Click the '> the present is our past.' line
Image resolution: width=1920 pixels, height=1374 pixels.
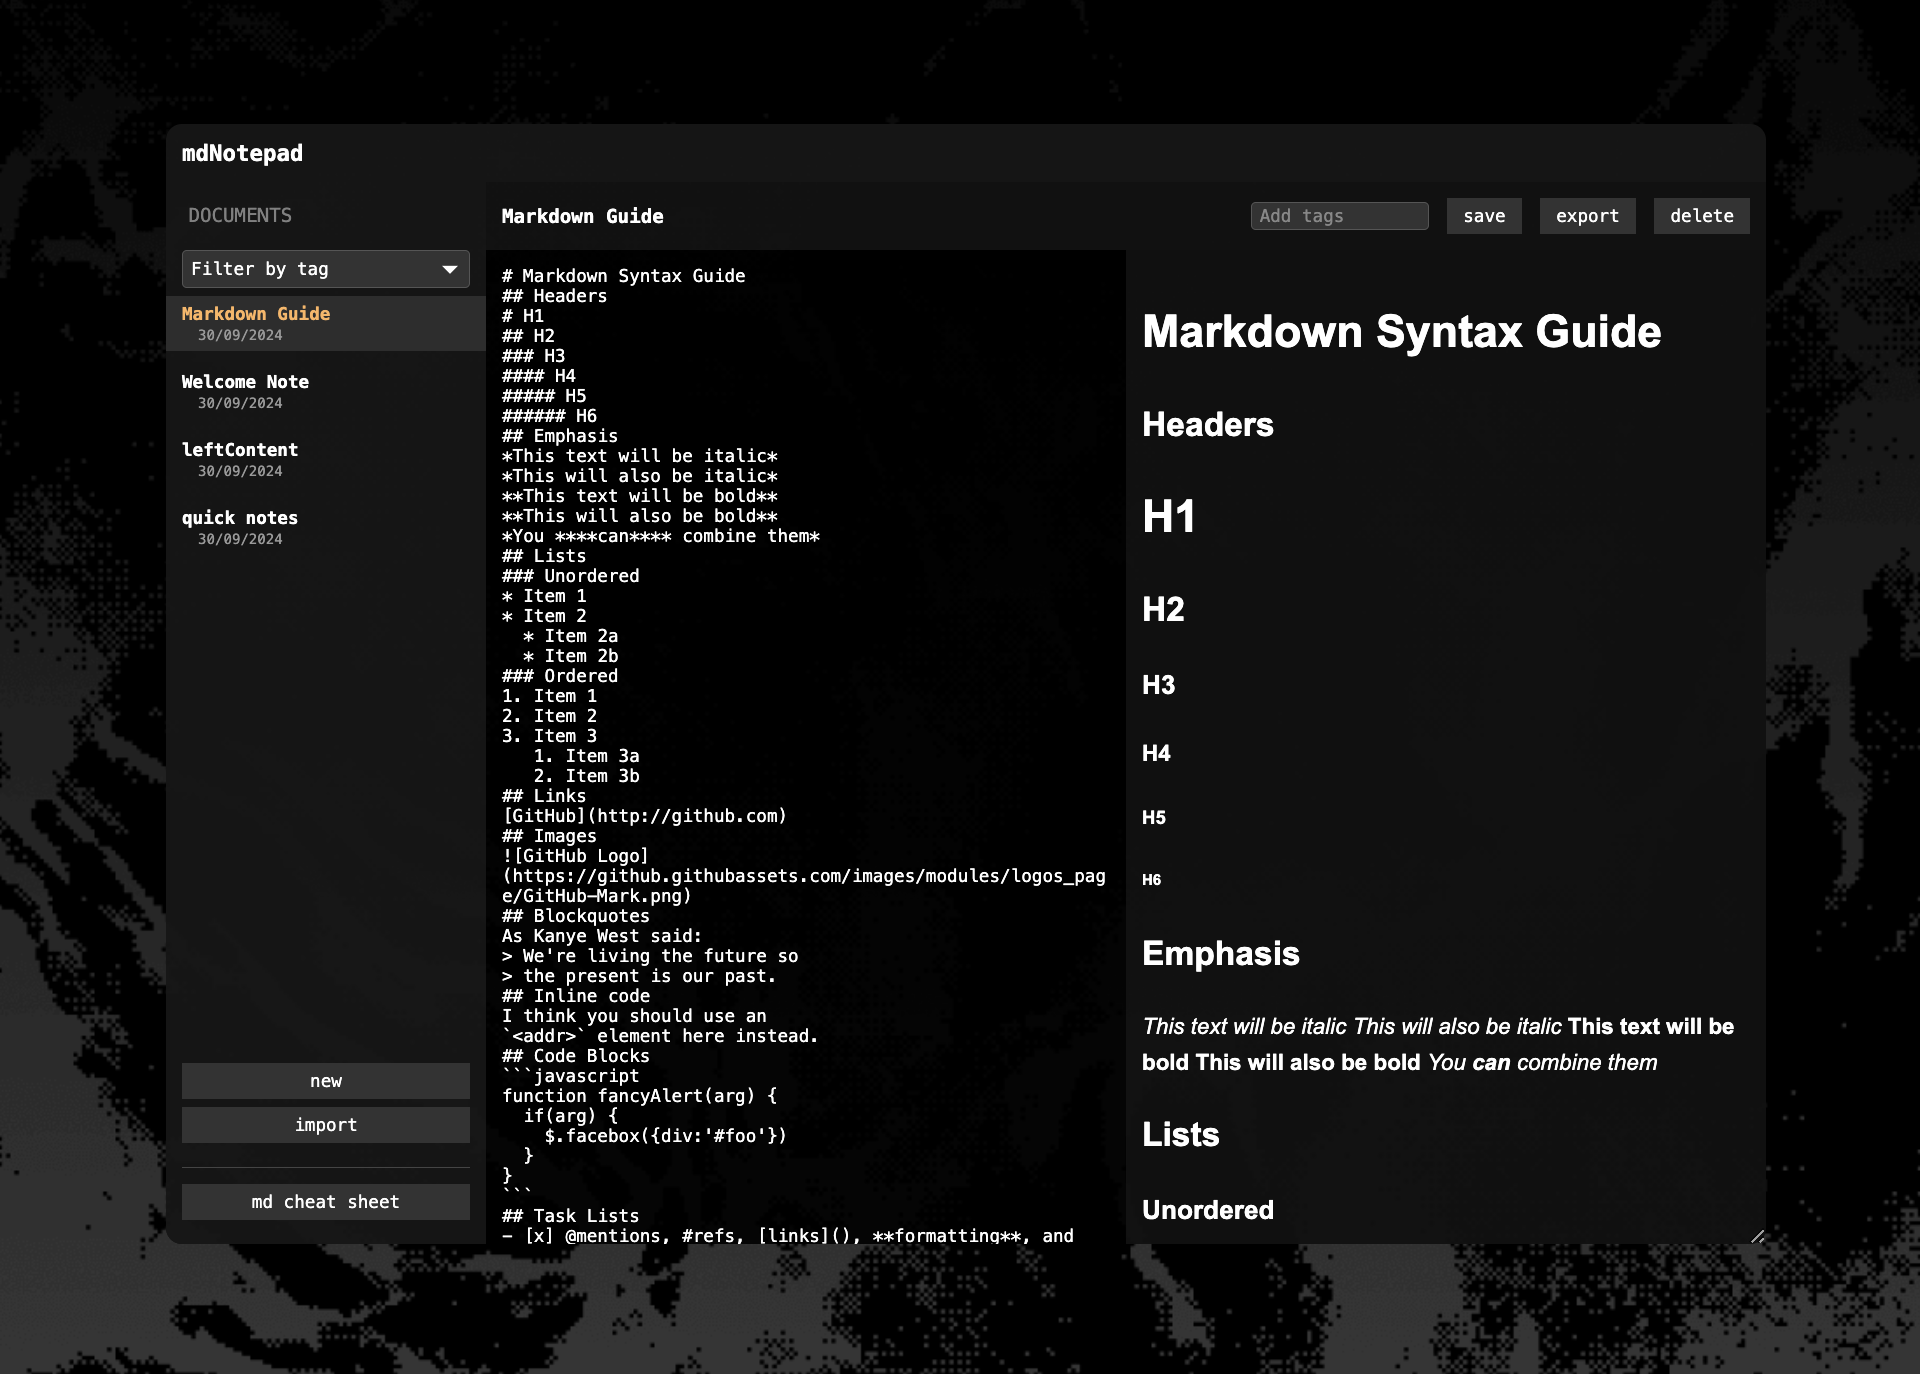pyautogui.click(x=638, y=976)
